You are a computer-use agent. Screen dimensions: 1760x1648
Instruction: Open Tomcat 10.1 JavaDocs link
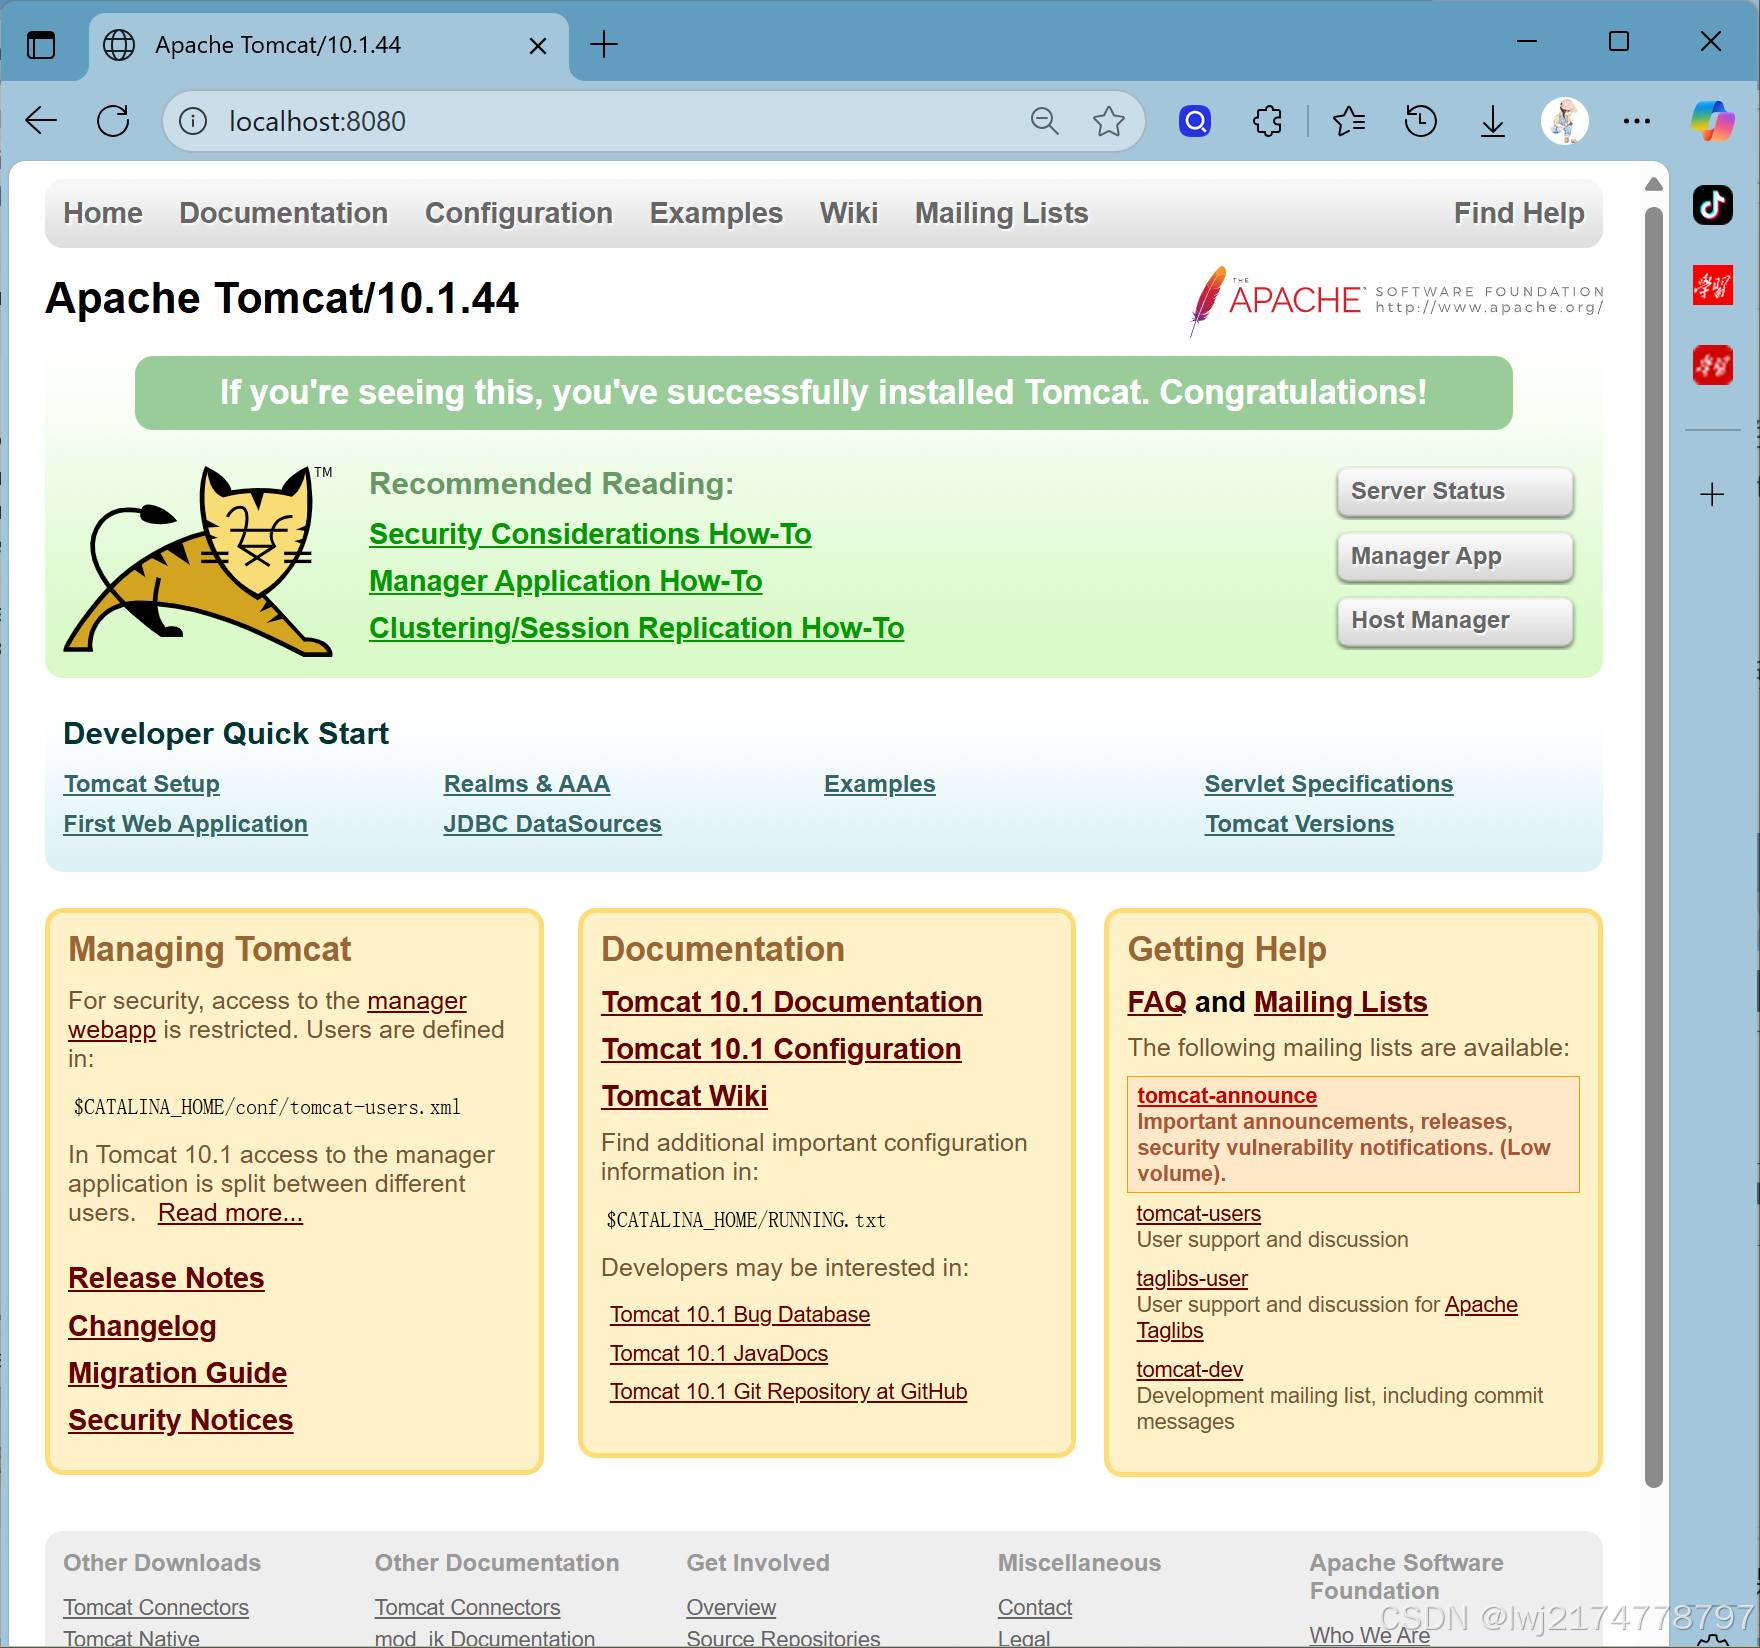(x=719, y=1353)
